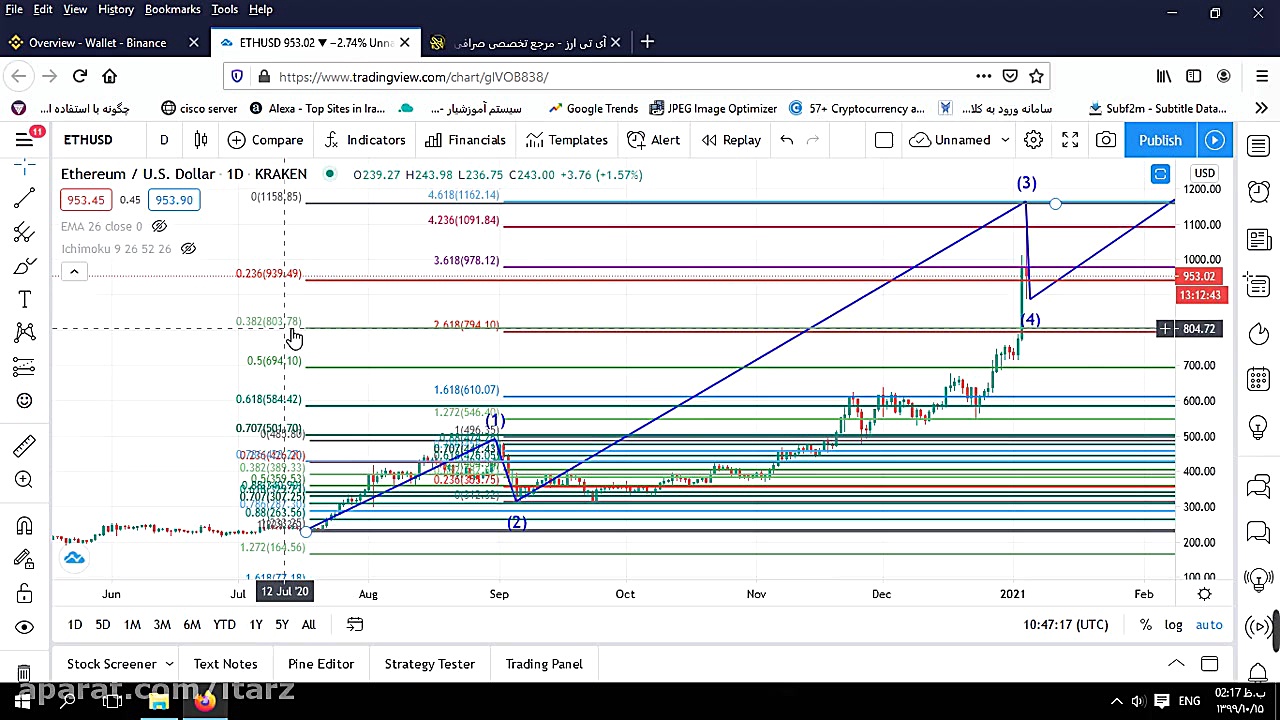Open the ideas lightbulb panel
This screenshot has width=1280, height=720.
pyautogui.click(x=1259, y=427)
